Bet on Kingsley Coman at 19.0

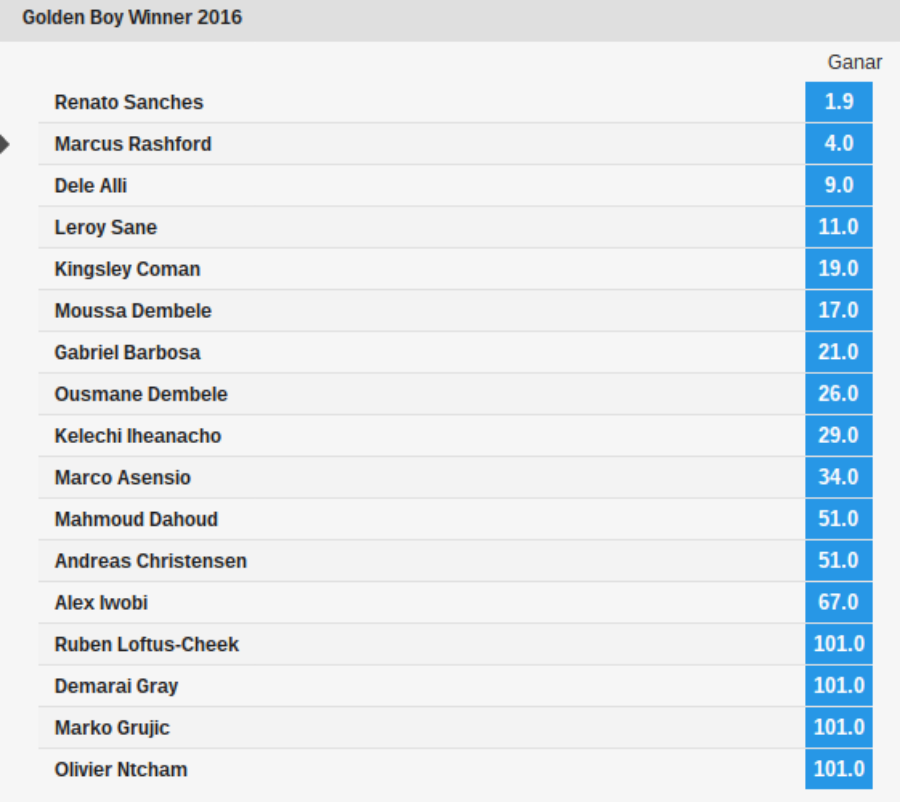(839, 269)
